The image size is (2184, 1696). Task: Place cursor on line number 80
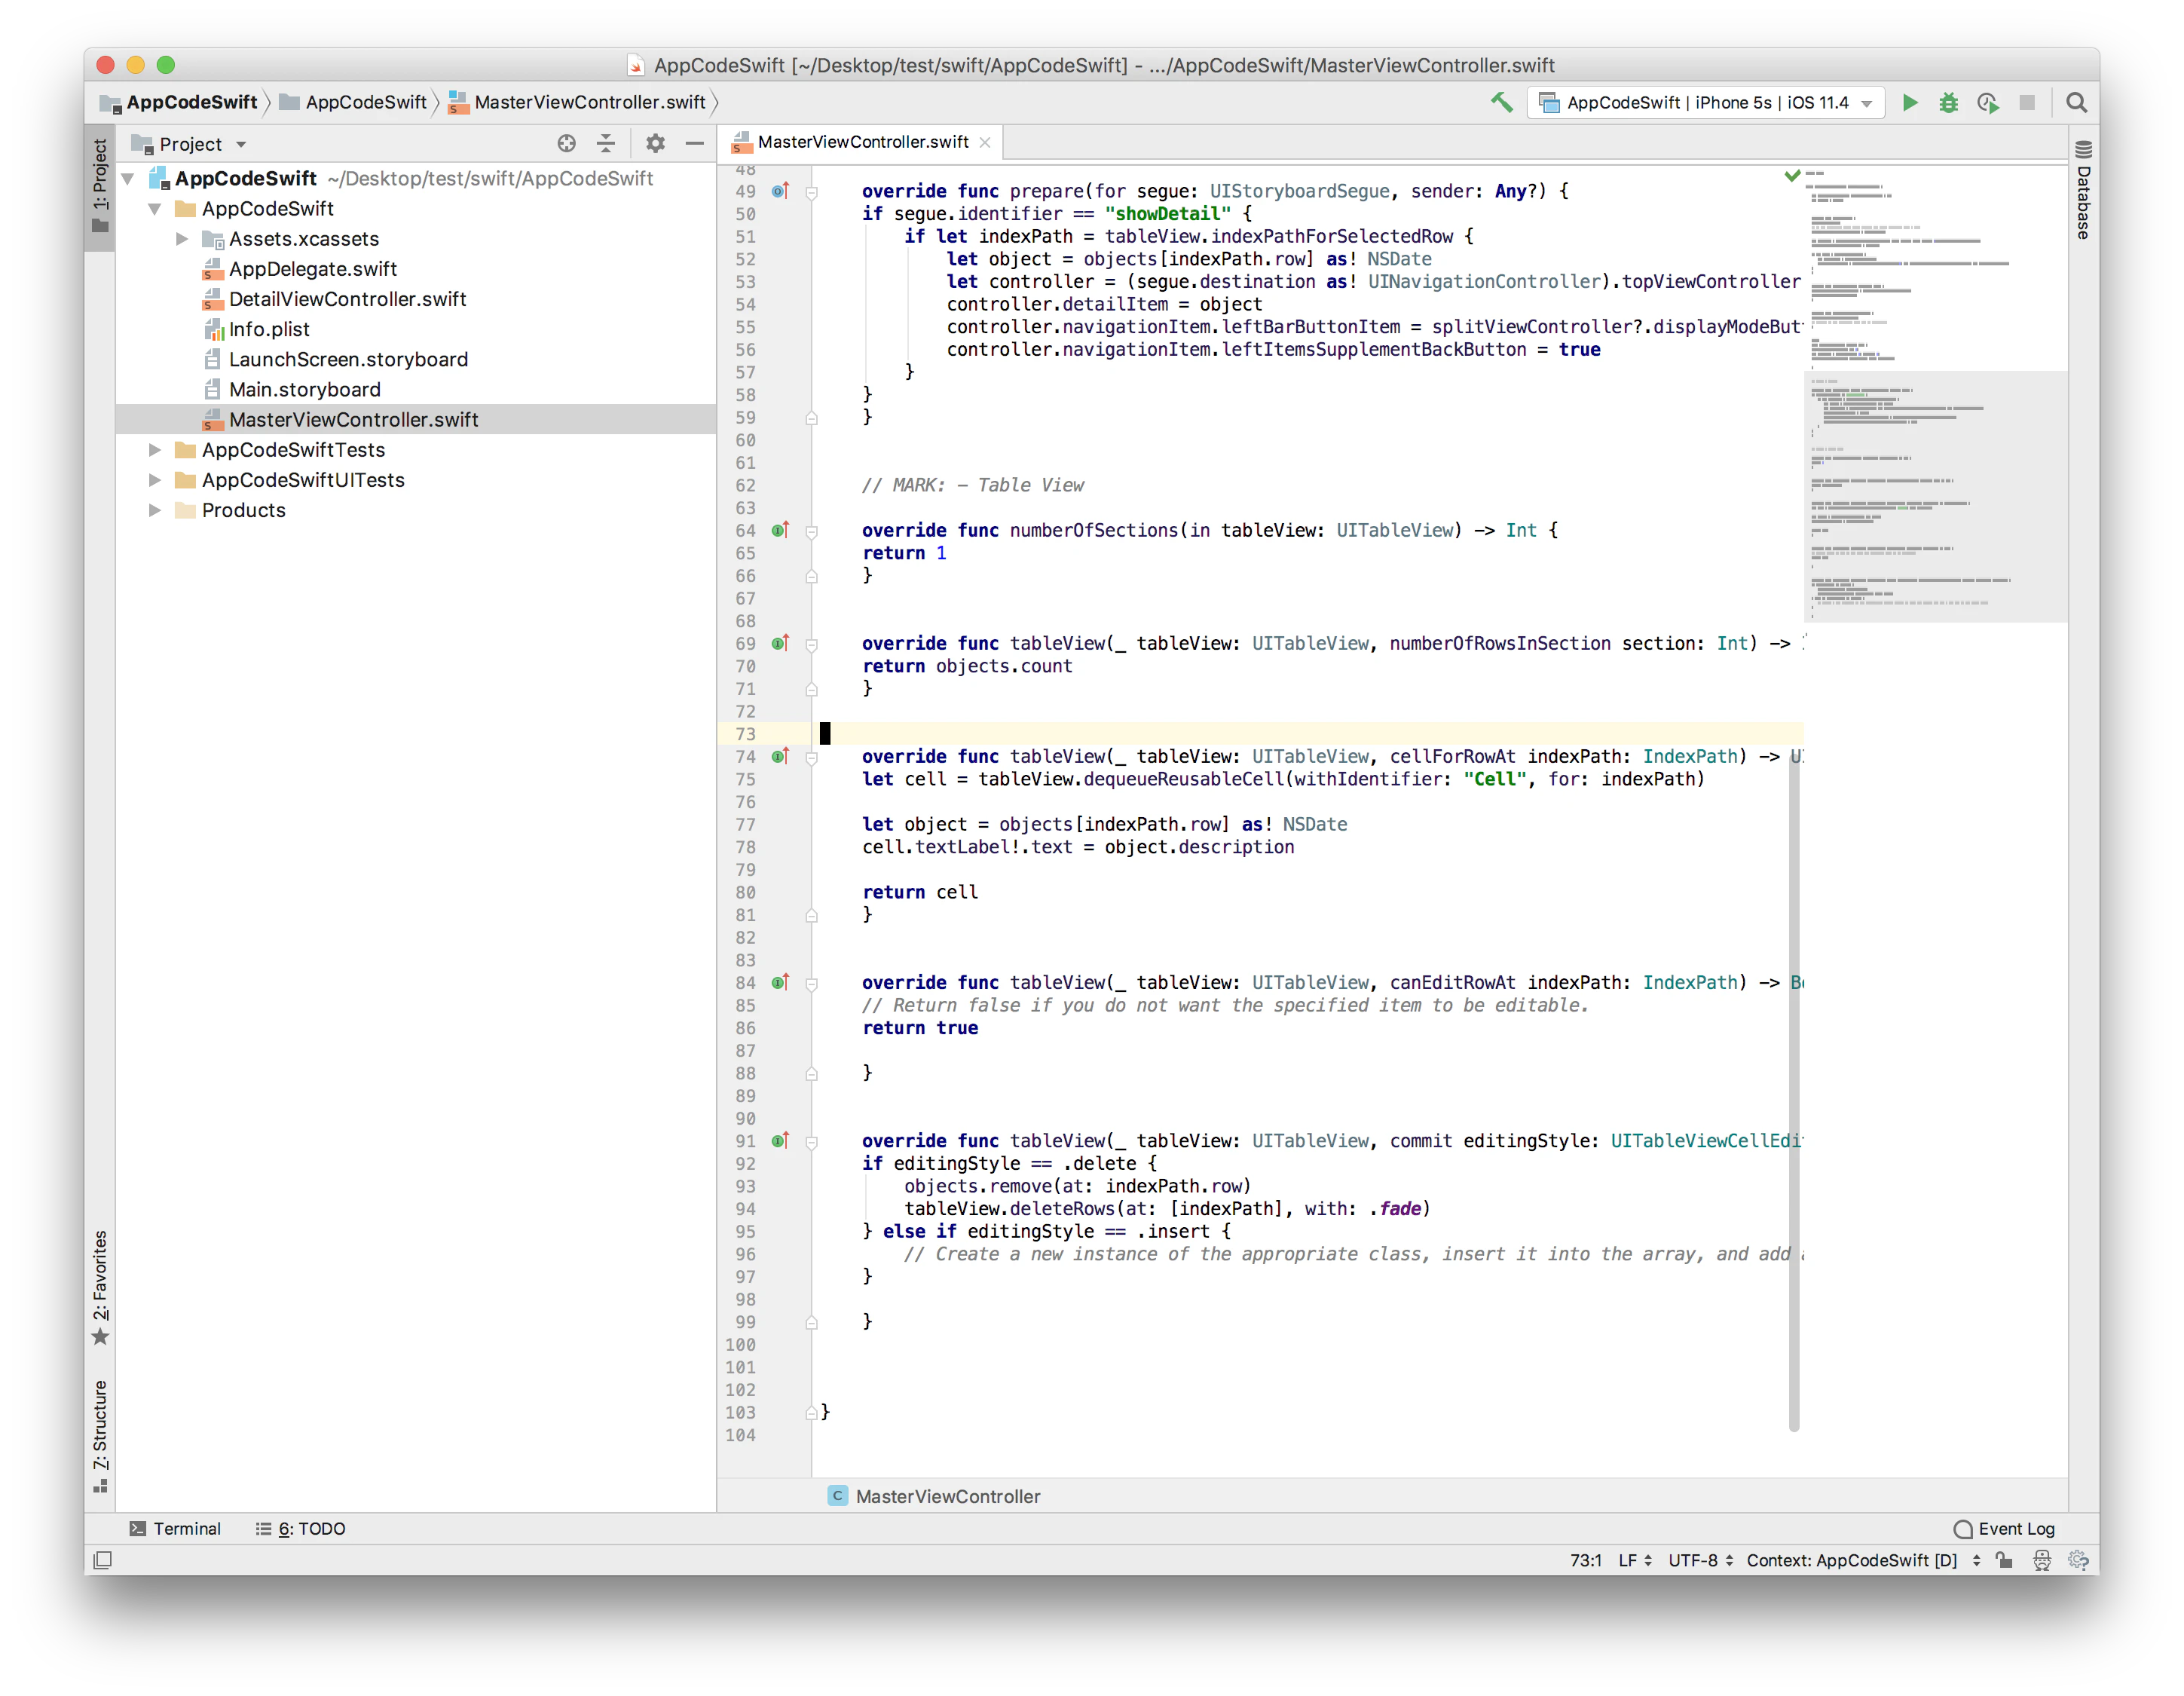click(745, 892)
